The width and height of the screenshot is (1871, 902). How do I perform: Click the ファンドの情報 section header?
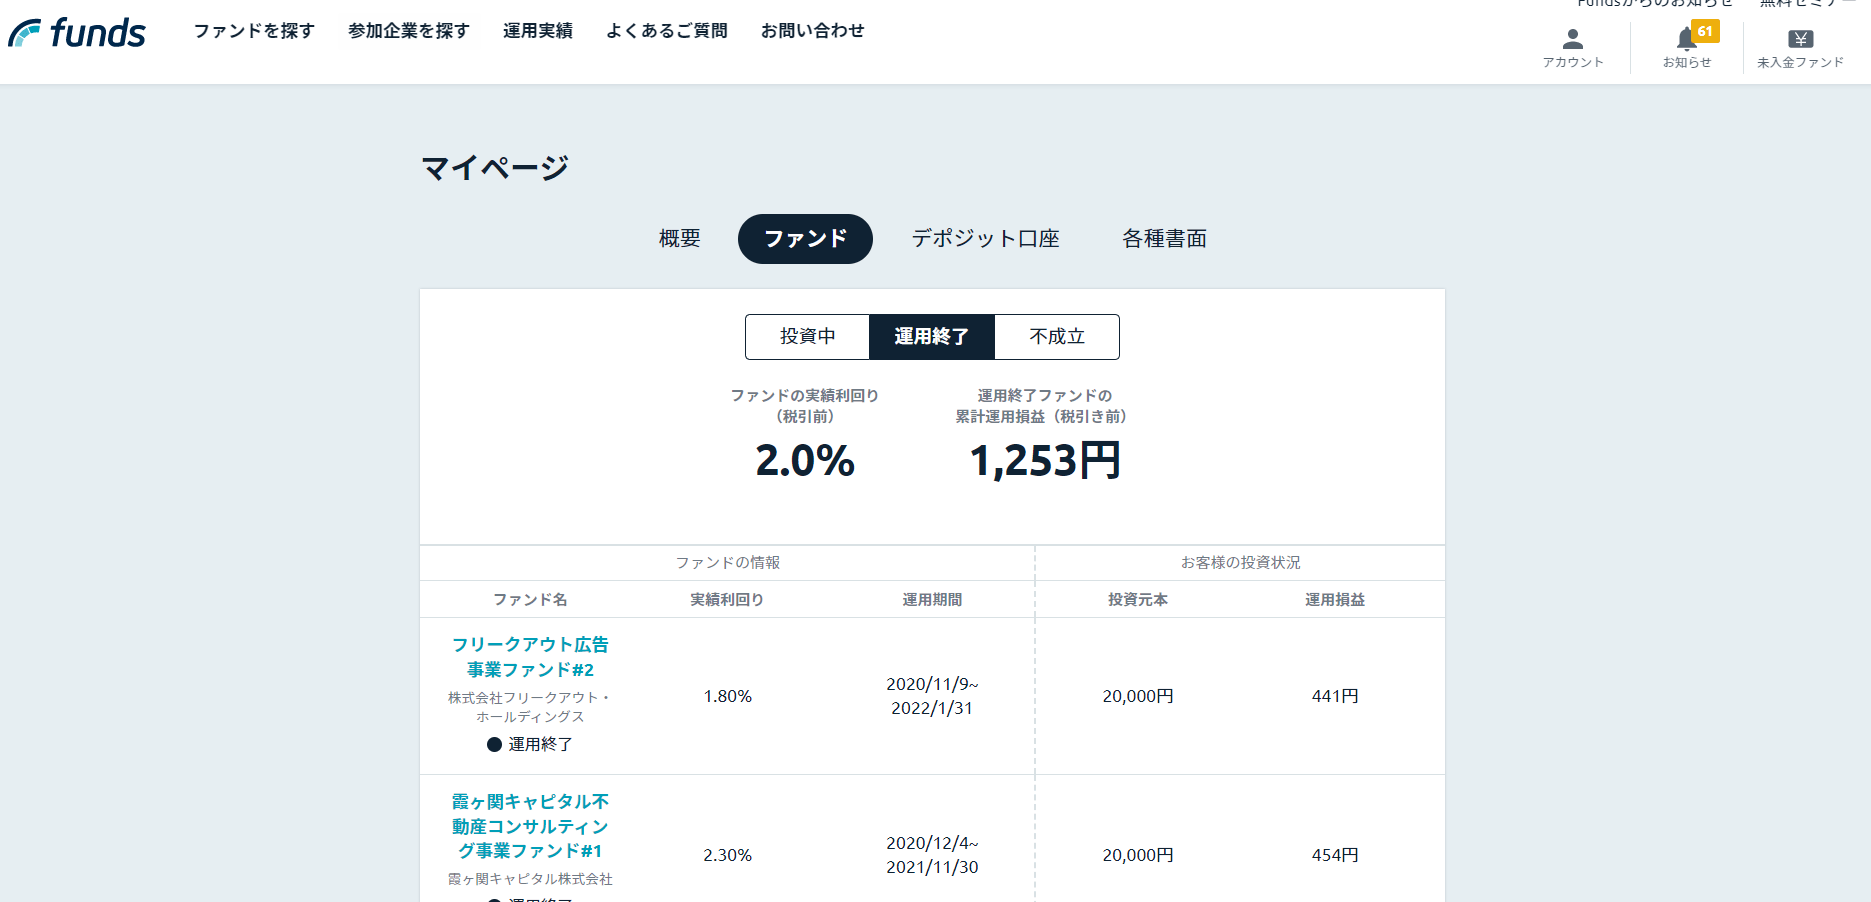(727, 563)
